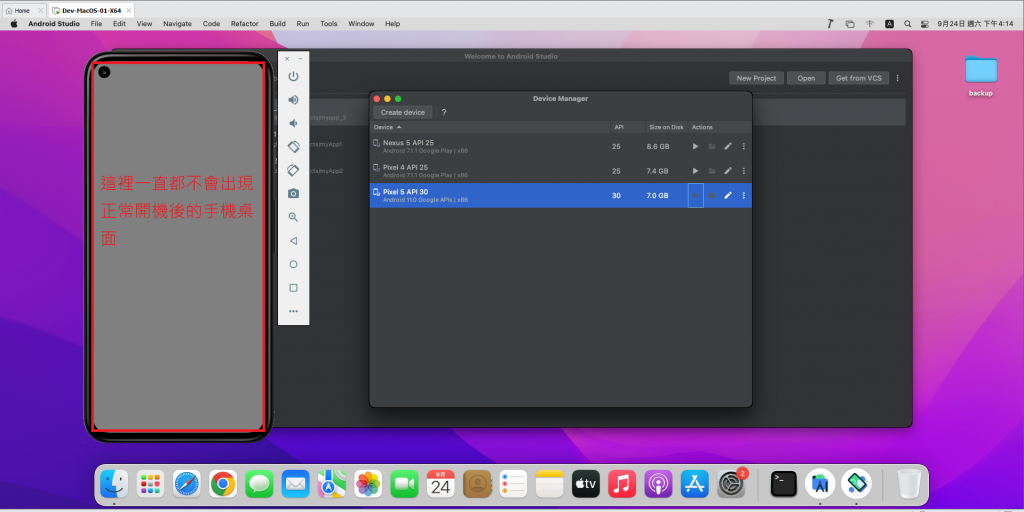Select the Pixel 4 API 25 device row

(560, 170)
